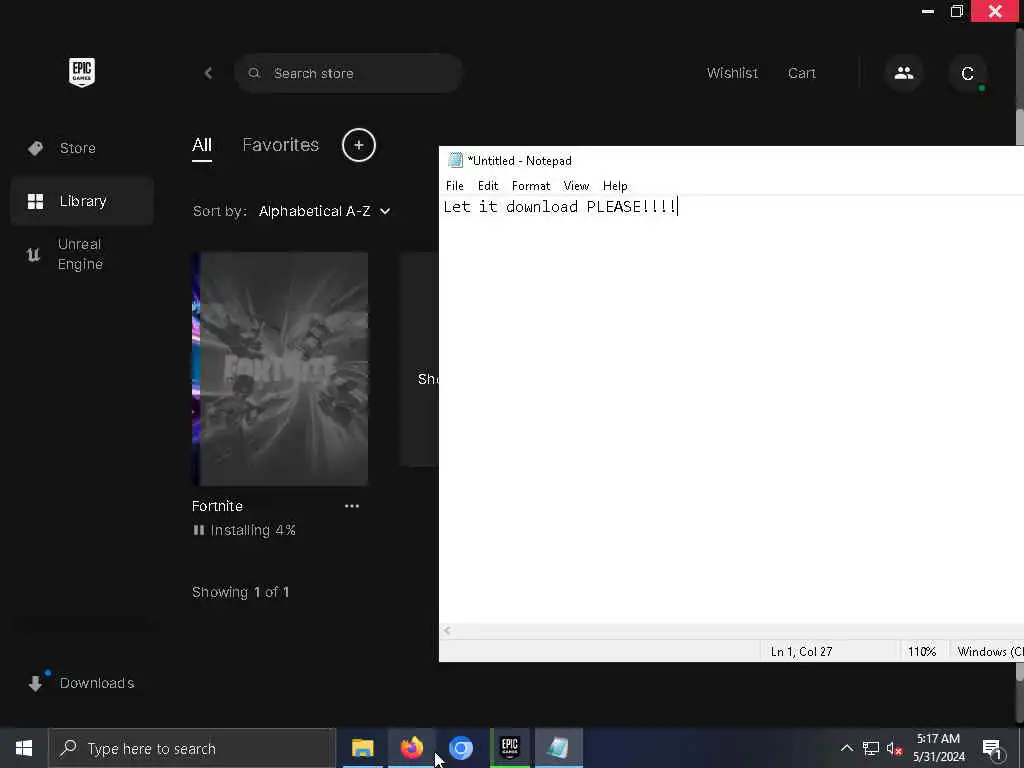1024x768 pixels.
Task: Click the taskbar clock and date
Action: click(x=938, y=748)
